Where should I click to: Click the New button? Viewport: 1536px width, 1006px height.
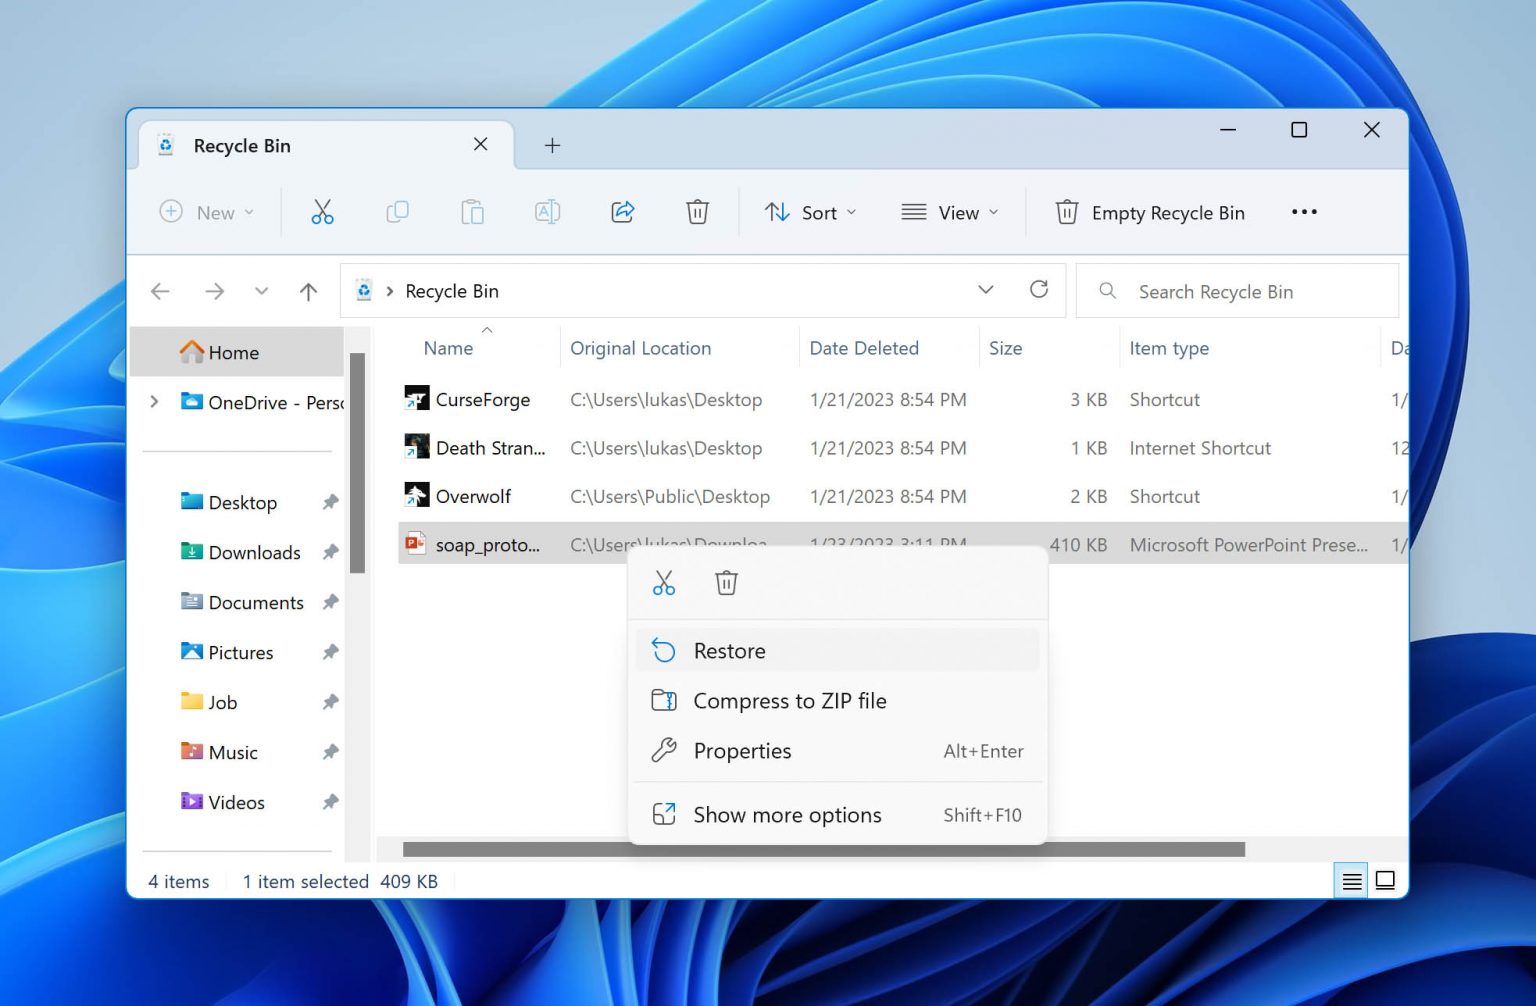point(205,211)
